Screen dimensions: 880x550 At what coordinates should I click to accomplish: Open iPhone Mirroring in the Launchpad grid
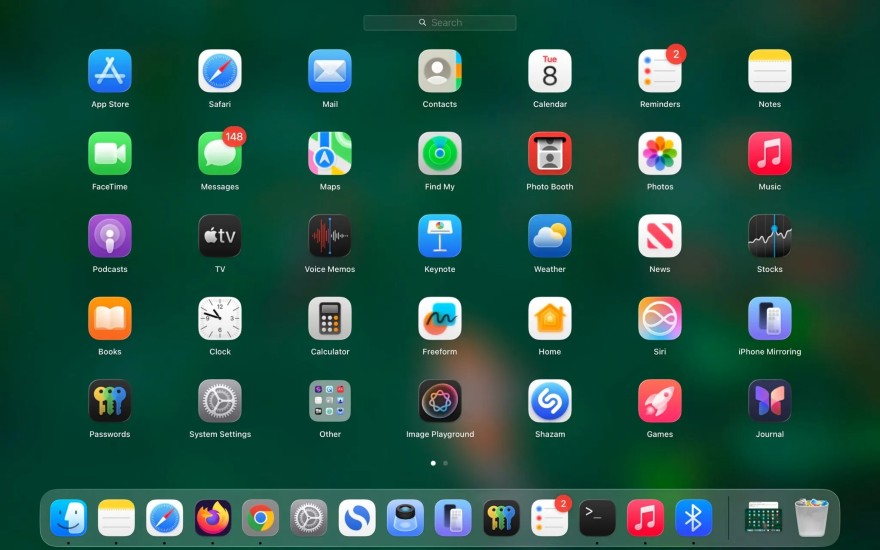(770, 318)
